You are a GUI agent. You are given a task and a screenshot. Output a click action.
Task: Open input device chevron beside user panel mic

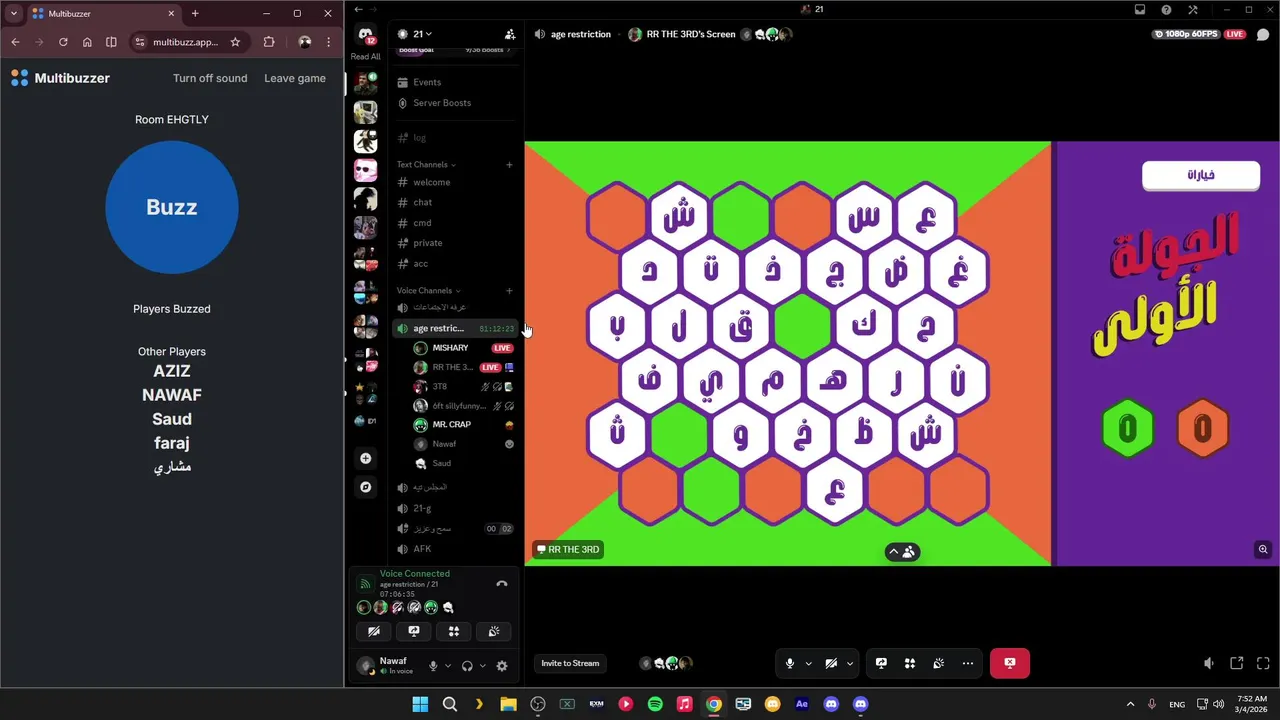(448, 666)
